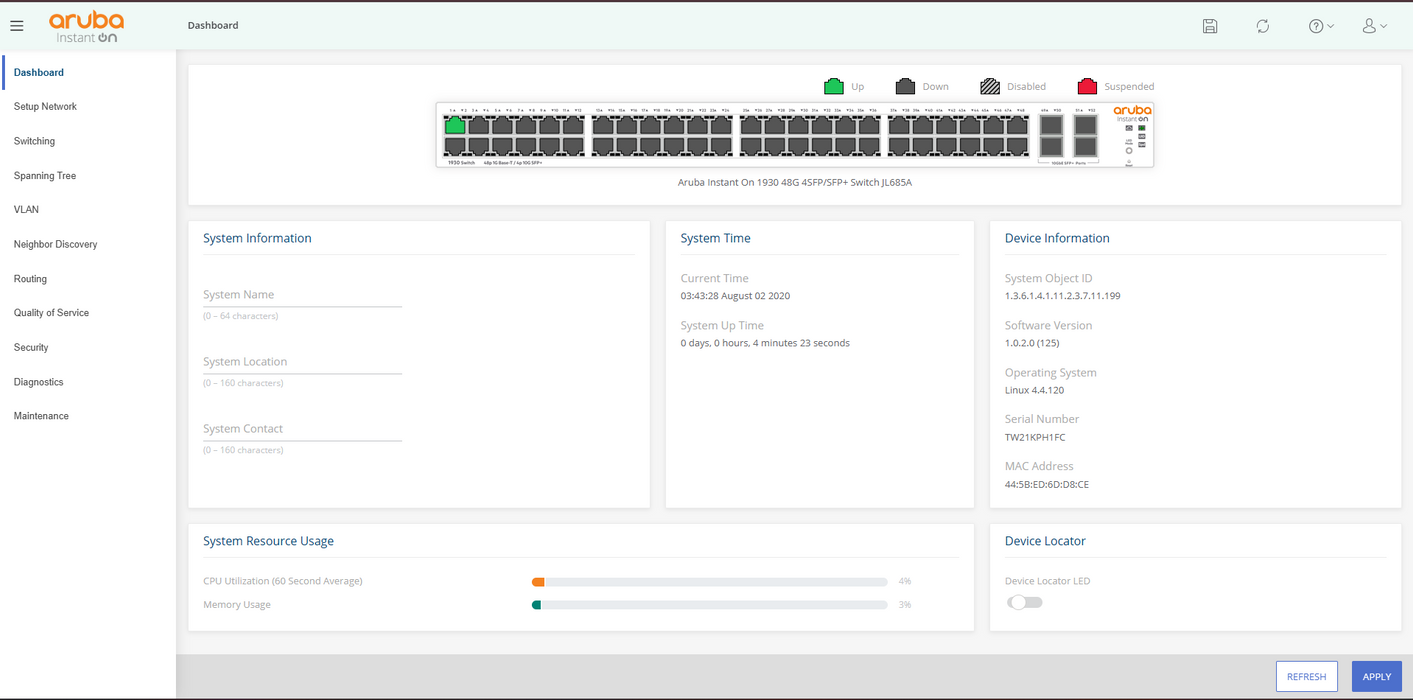Click system up time value text
The image size is (1413, 700).
coord(765,343)
